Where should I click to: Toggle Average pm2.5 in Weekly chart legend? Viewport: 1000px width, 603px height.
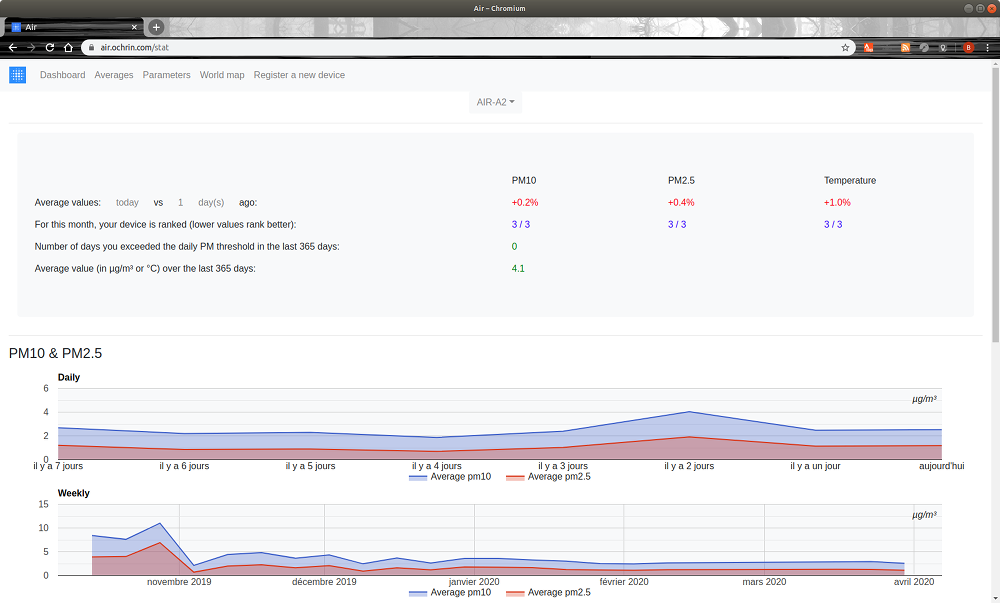pyautogui.click(x=548, y=593)
